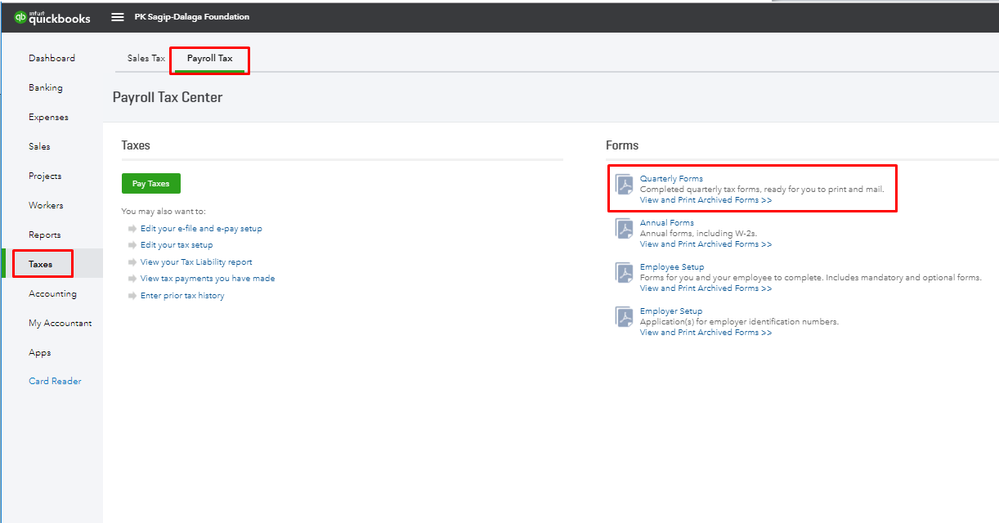
Task: Open the Quarterly Forms link
Action: (672, 178)
